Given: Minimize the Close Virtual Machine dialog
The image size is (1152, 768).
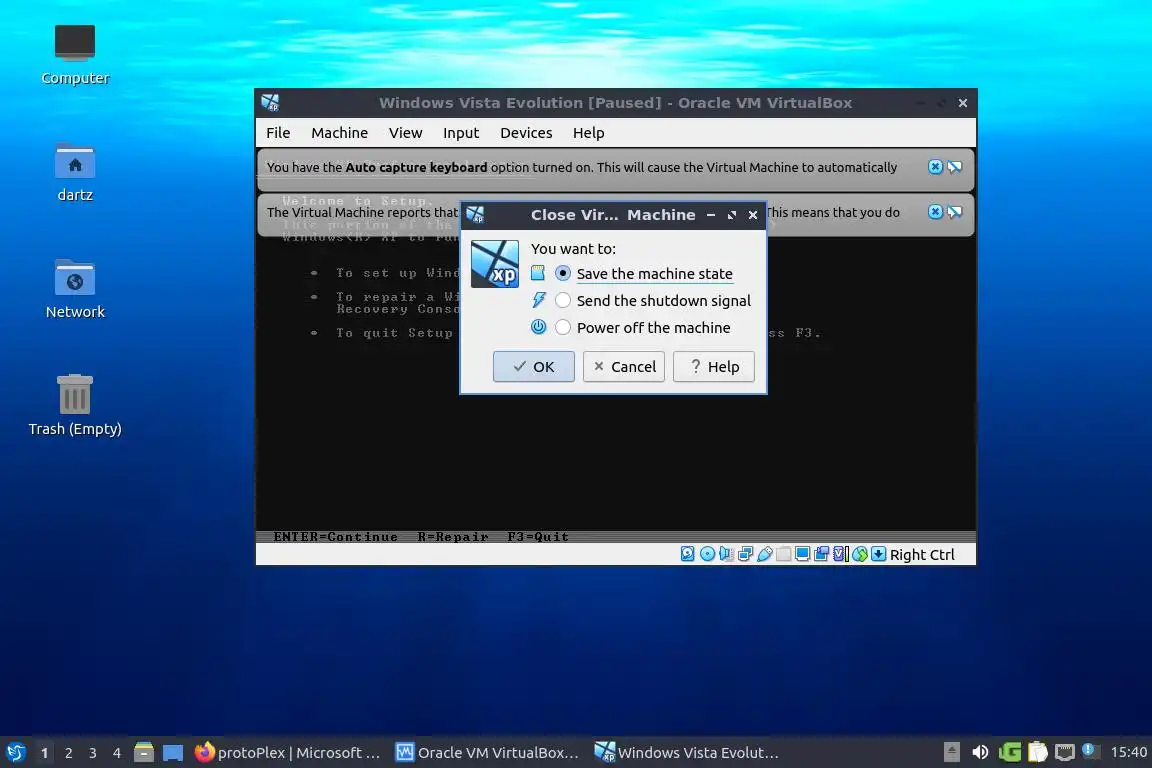Looking at the screenshot, I should (x=710, y=215).
